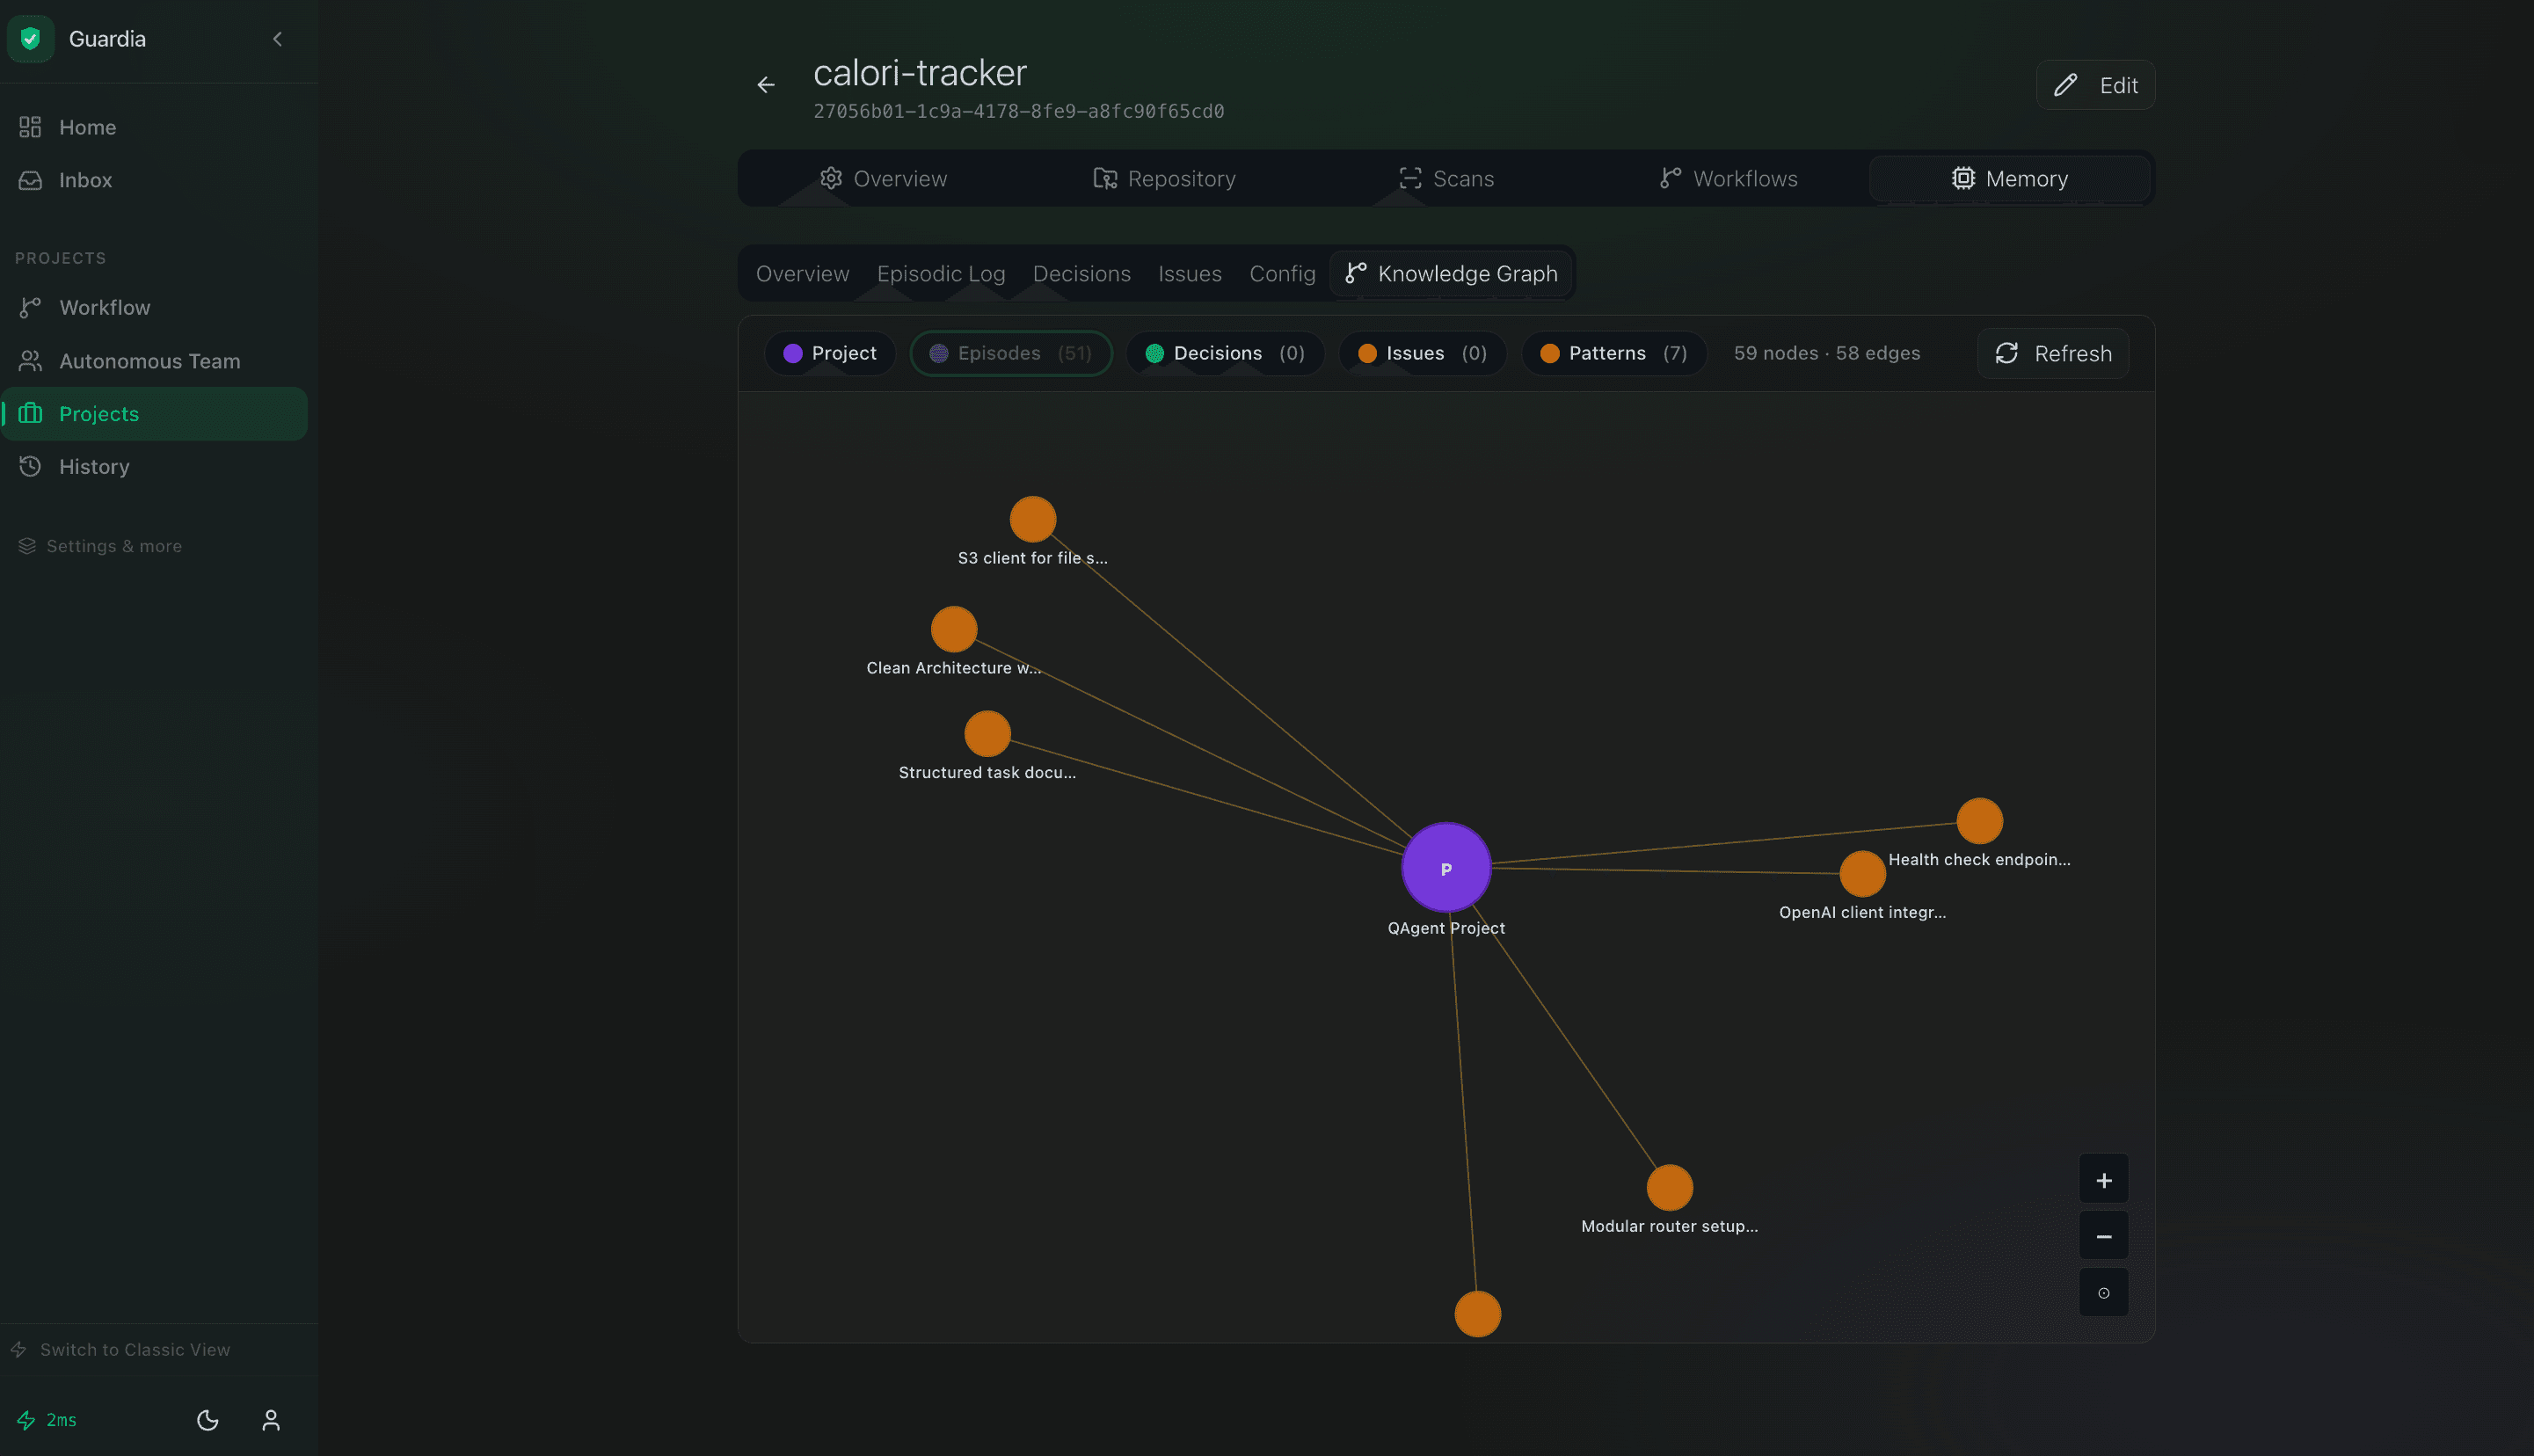Click the S3 client for file node
Image resolution: width=2534 pixels, height=1456 pixels.
(1033, 520)
